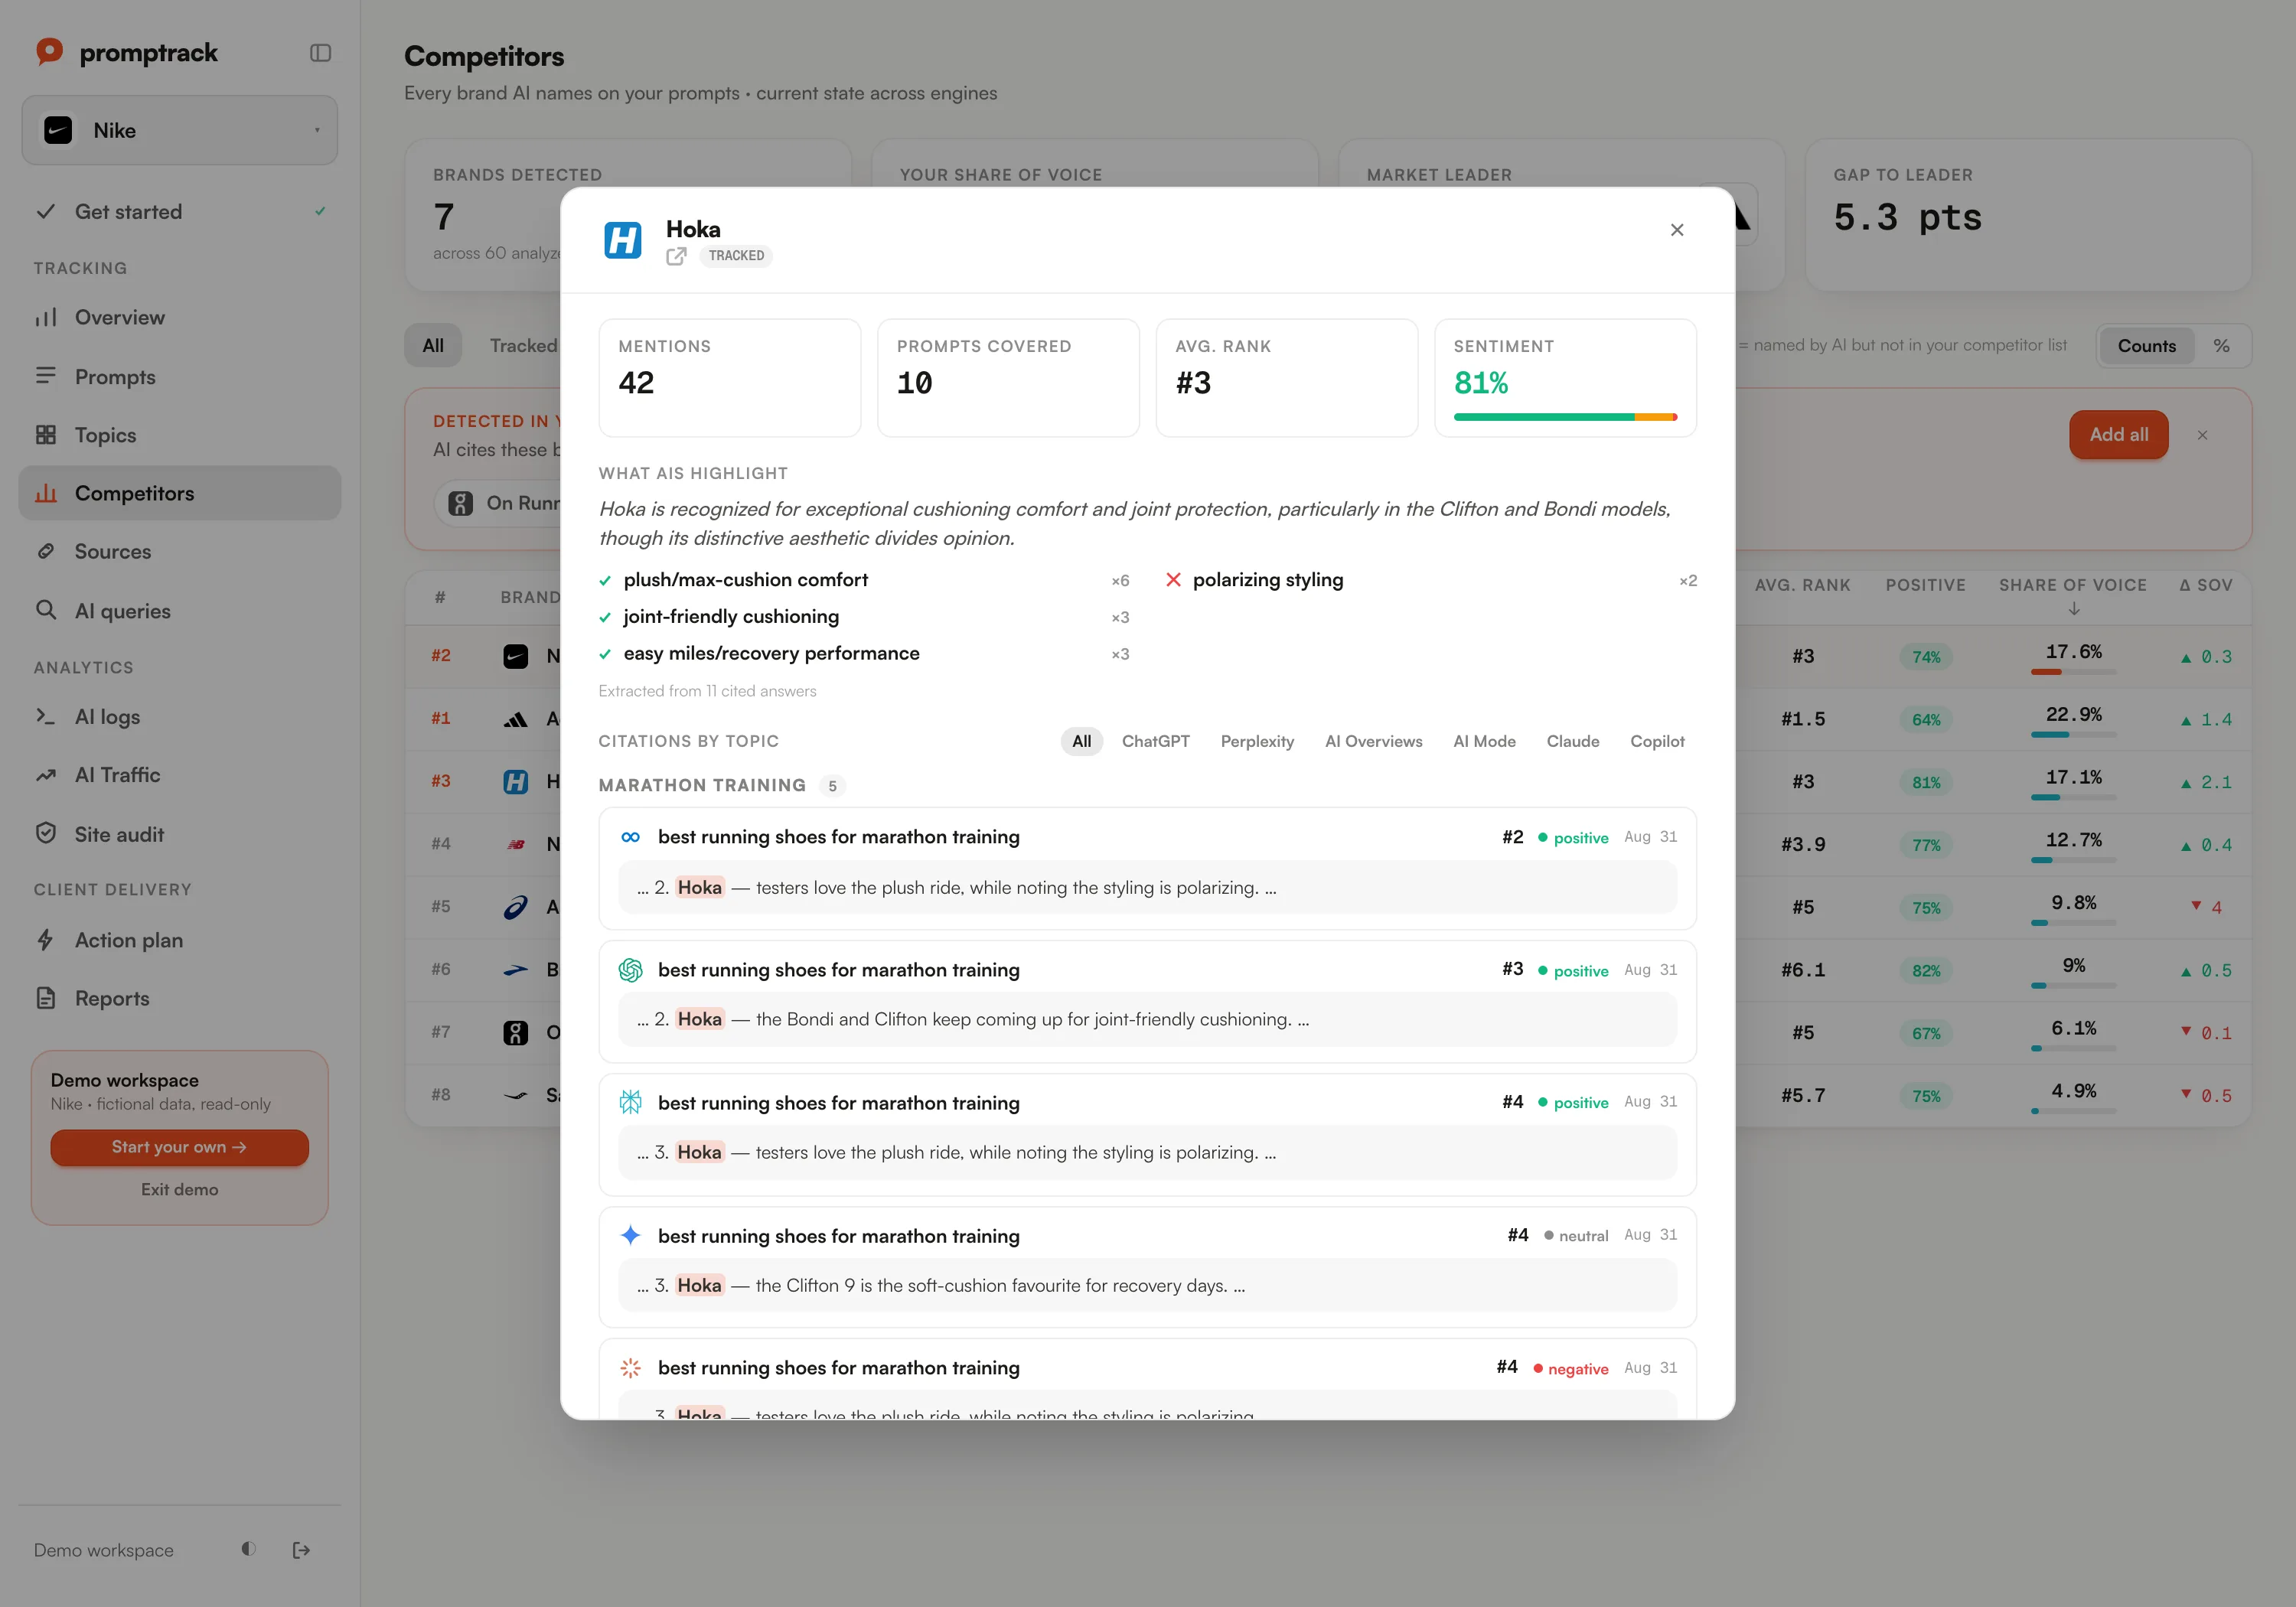Click the AI queries search icon
2296x1607 pixels.
46,610
